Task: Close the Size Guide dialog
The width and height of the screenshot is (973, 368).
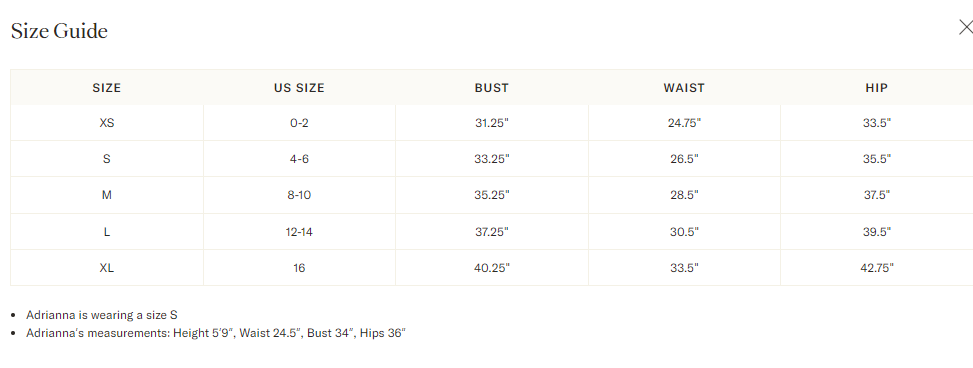Action: pos(966,27)
